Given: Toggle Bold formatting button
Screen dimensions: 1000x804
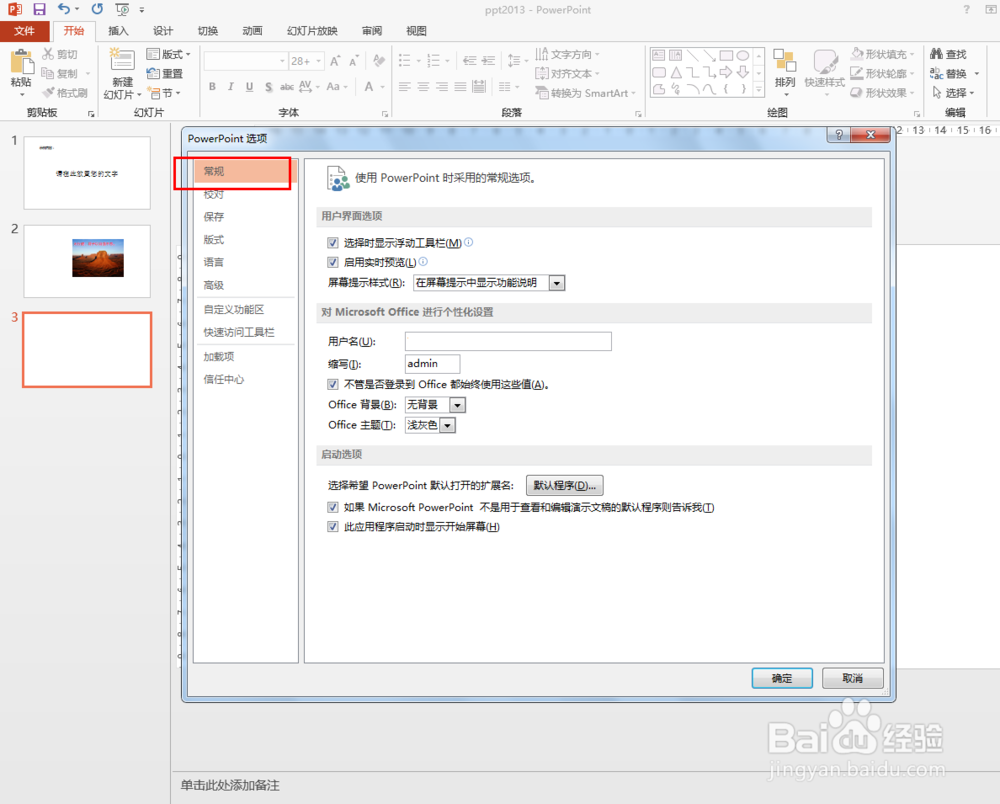Looking at the screenshot, I should click(212, 87).
